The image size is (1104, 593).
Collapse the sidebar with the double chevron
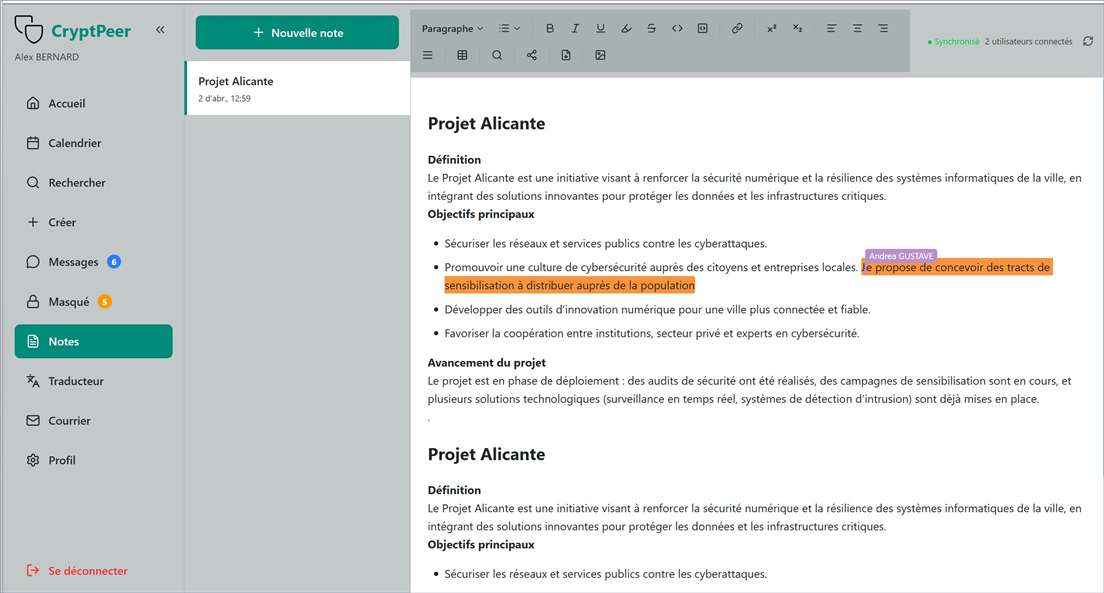pyautogui.click(x=160, y=29)
